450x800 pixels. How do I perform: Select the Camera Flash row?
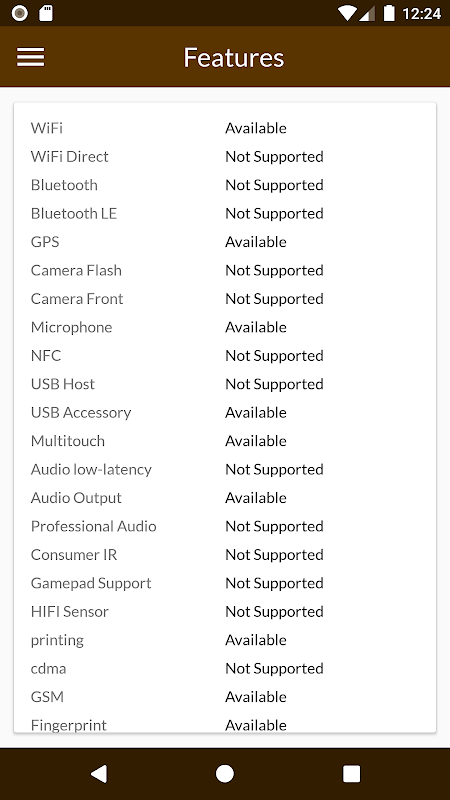[225, 270]
